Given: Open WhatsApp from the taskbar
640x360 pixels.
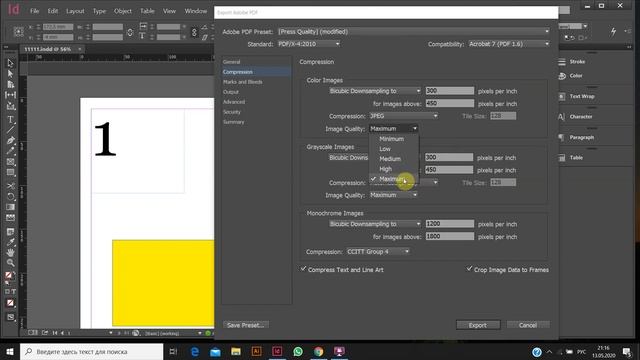Looking at the screenshot, I should (298, 351).
